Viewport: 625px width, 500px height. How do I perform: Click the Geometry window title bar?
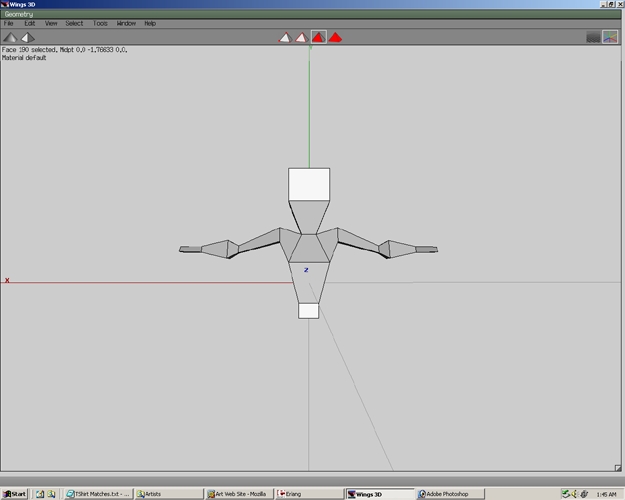coord(311,14)
